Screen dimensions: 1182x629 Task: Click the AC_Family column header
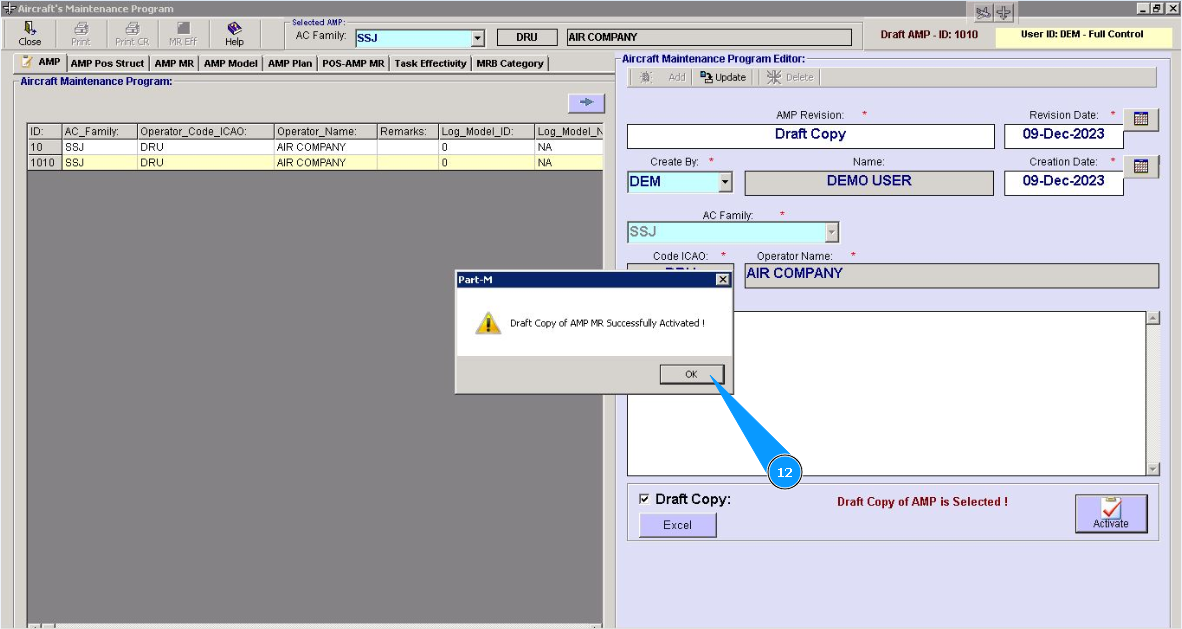100,131
